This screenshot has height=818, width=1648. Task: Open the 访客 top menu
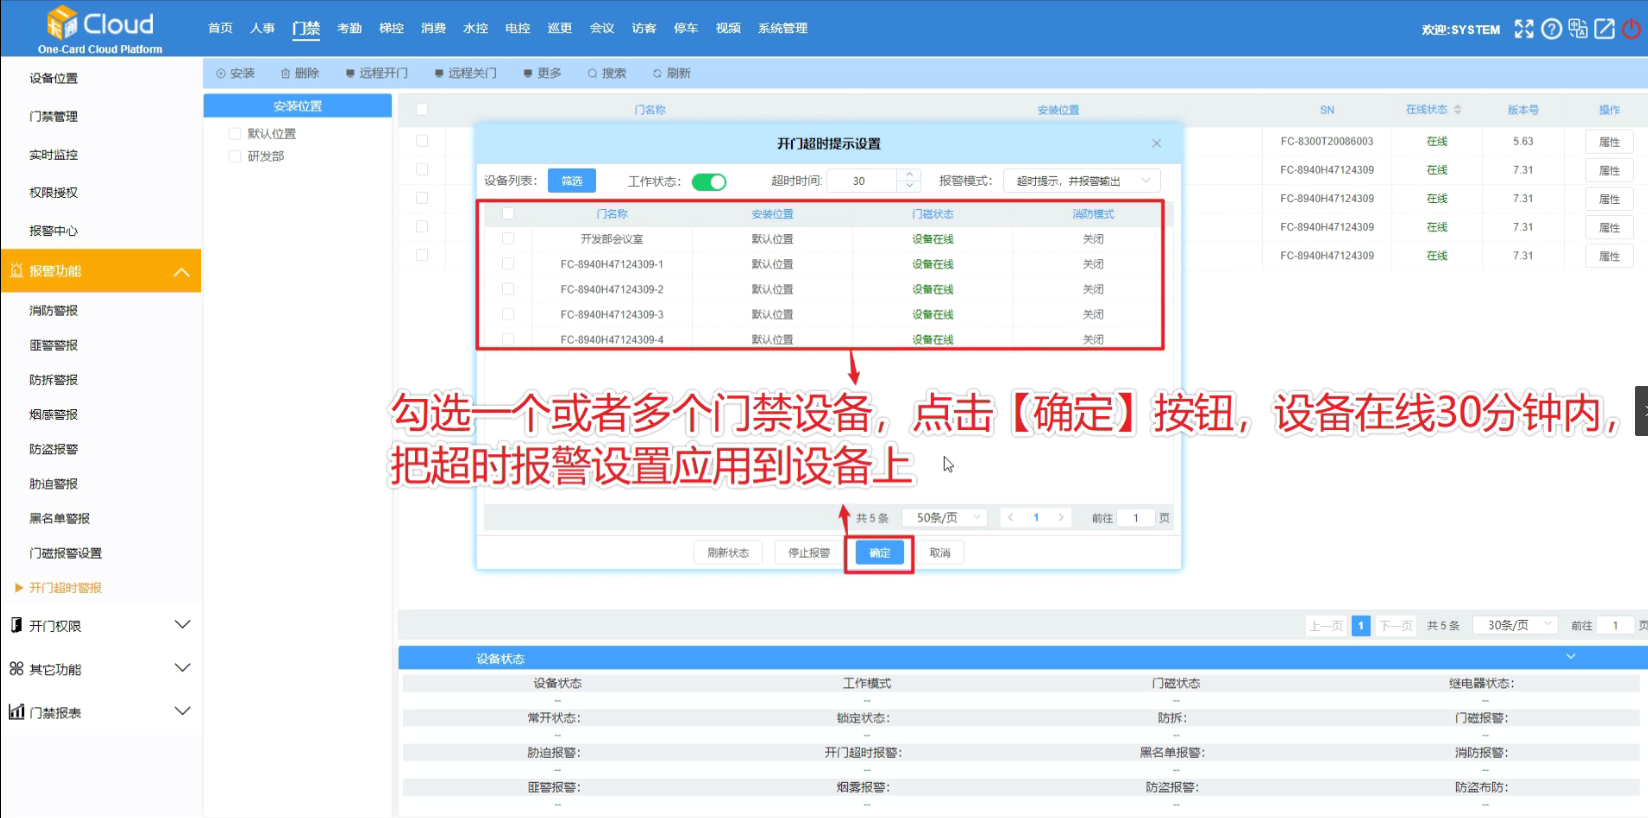pyautogui.click(x=644, y=28)
